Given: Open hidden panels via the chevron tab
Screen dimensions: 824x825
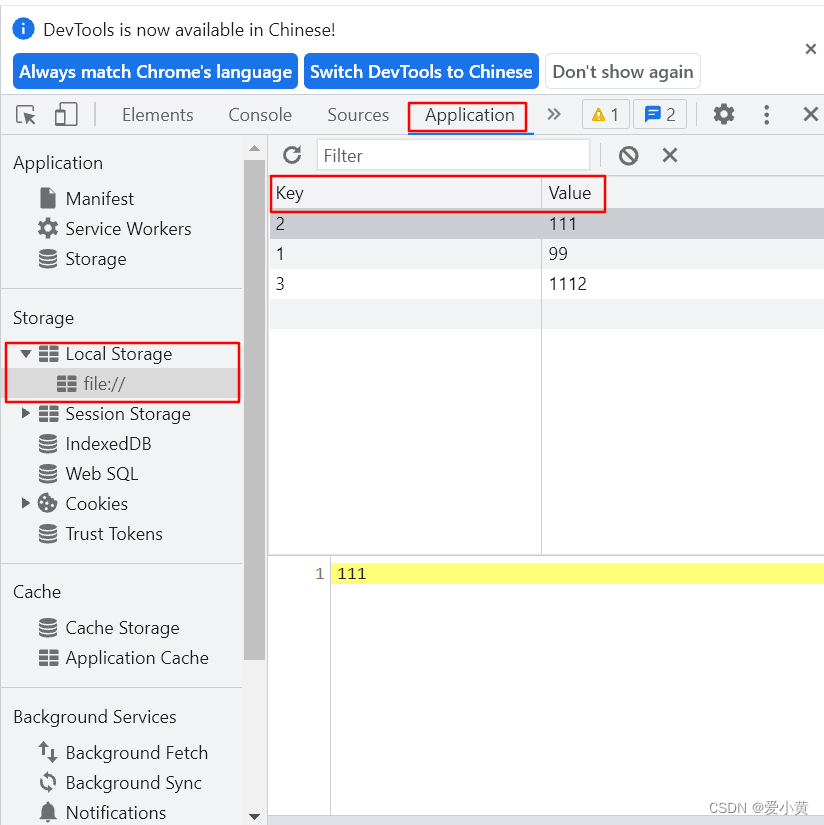Looking at the screenshot, I should tap(554, 114).
